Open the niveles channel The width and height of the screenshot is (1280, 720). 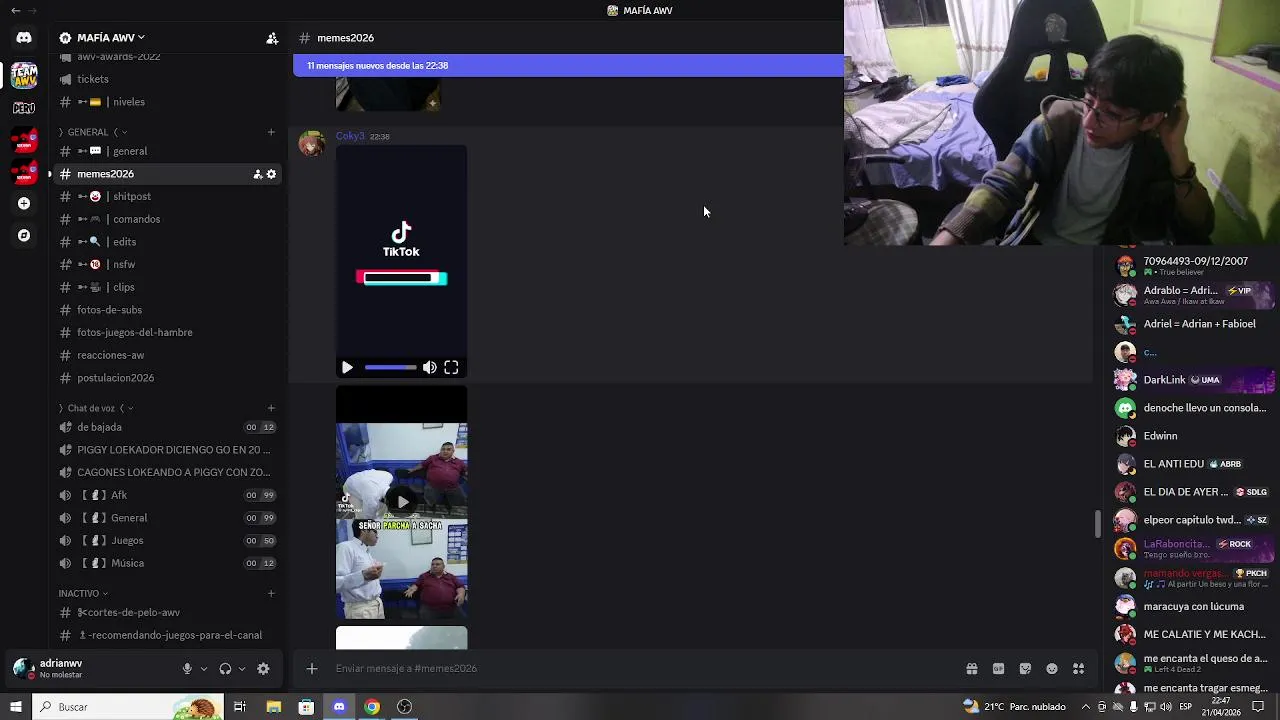(x=169, y=102)
